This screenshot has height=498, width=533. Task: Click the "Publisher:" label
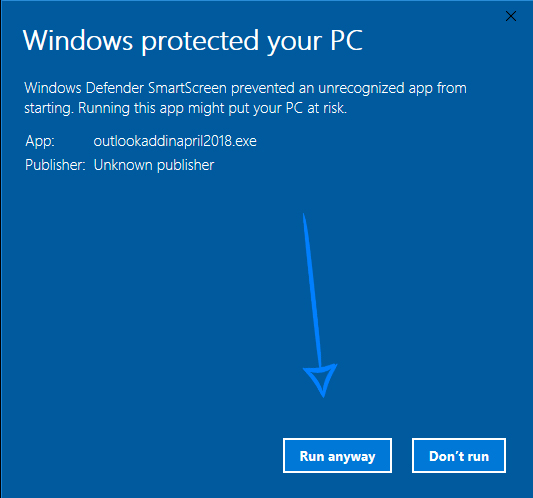click(55, 165)
